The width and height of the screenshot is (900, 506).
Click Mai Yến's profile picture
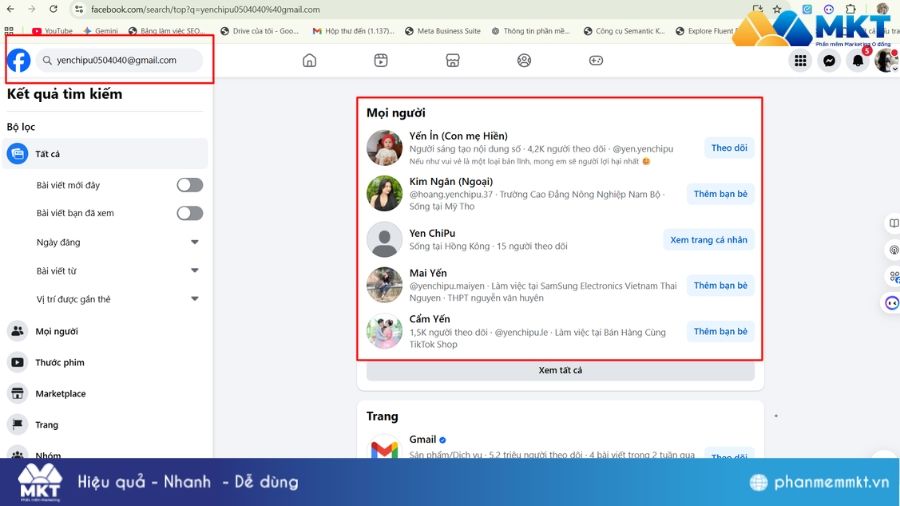(x=385, y=285)
